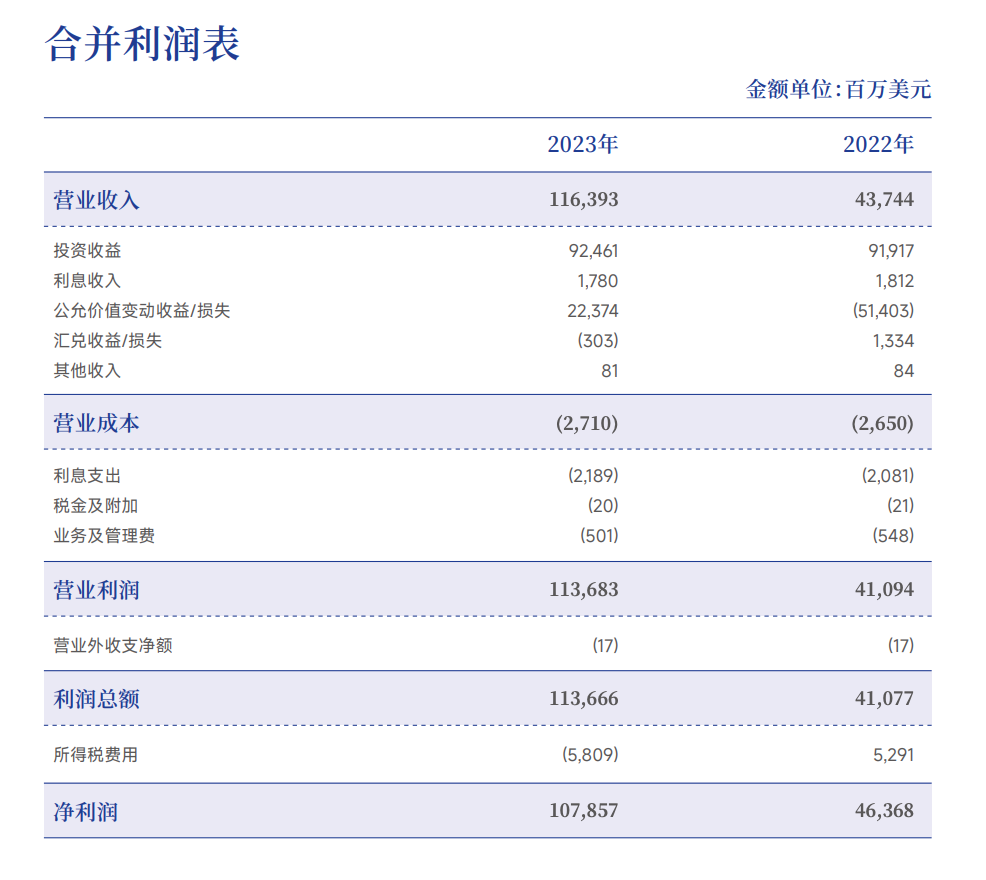The image size is (986, 880).
Task: Select the 公允价值变动收益/损失 label
Action: pyautogui.click(x=142, y=311)
